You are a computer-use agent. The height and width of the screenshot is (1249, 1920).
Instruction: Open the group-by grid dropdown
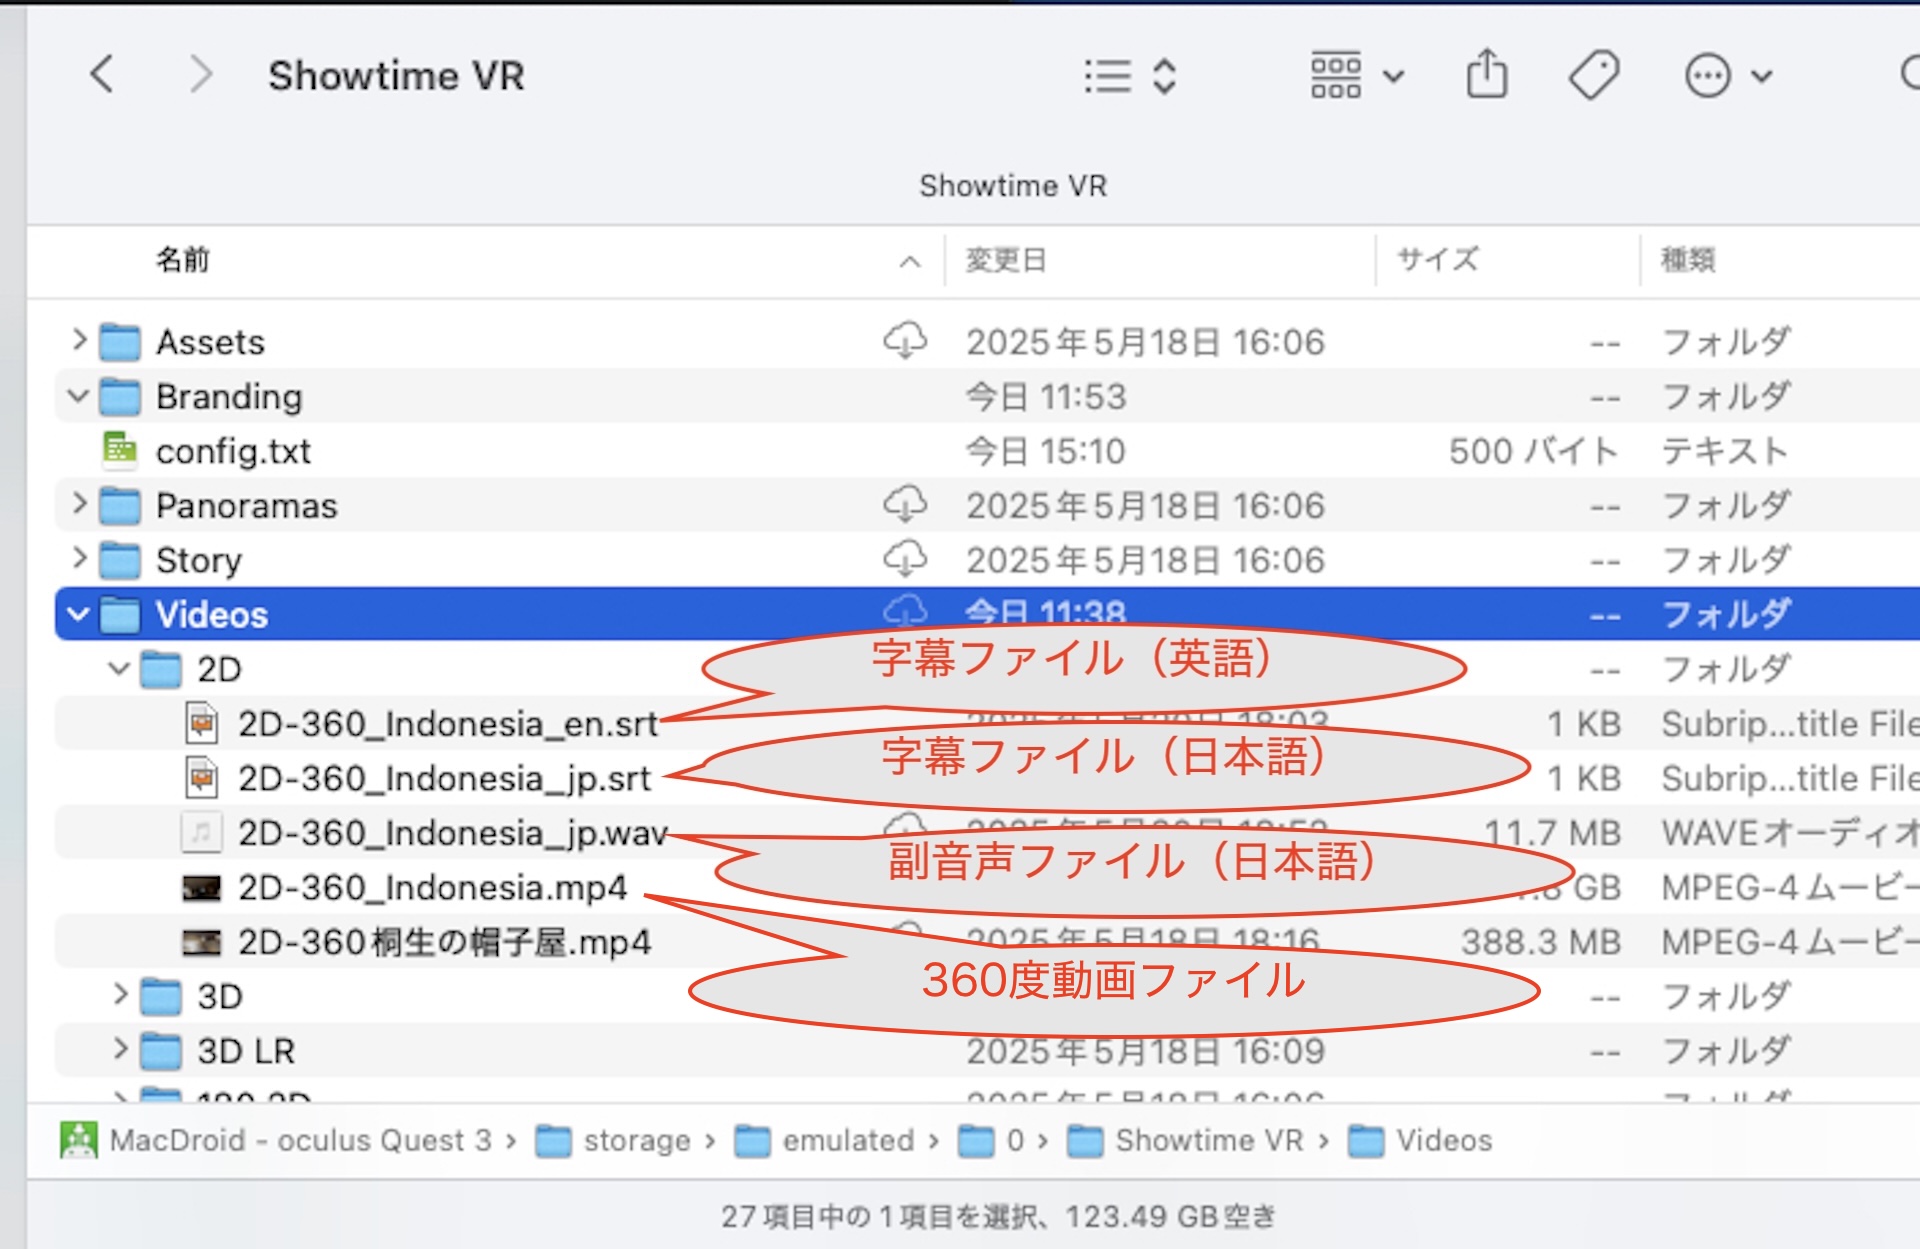(x=1357, y=76)
